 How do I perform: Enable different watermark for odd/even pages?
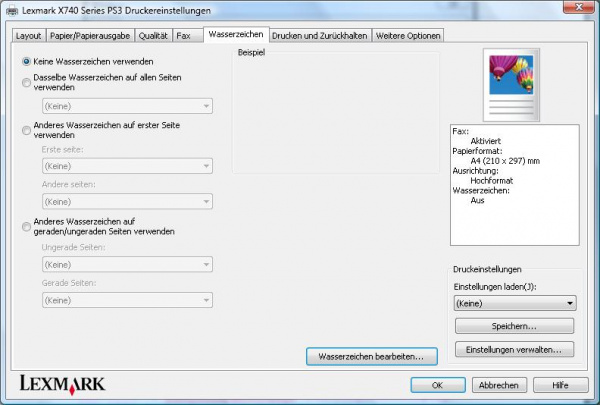(27, 225)
